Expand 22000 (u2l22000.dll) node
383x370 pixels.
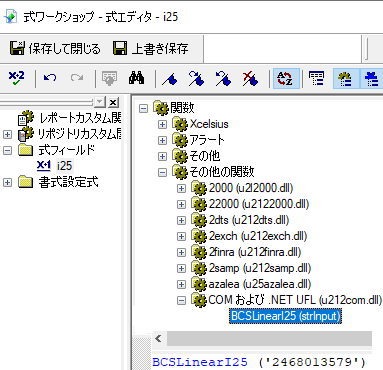click(x=181, y=204)
